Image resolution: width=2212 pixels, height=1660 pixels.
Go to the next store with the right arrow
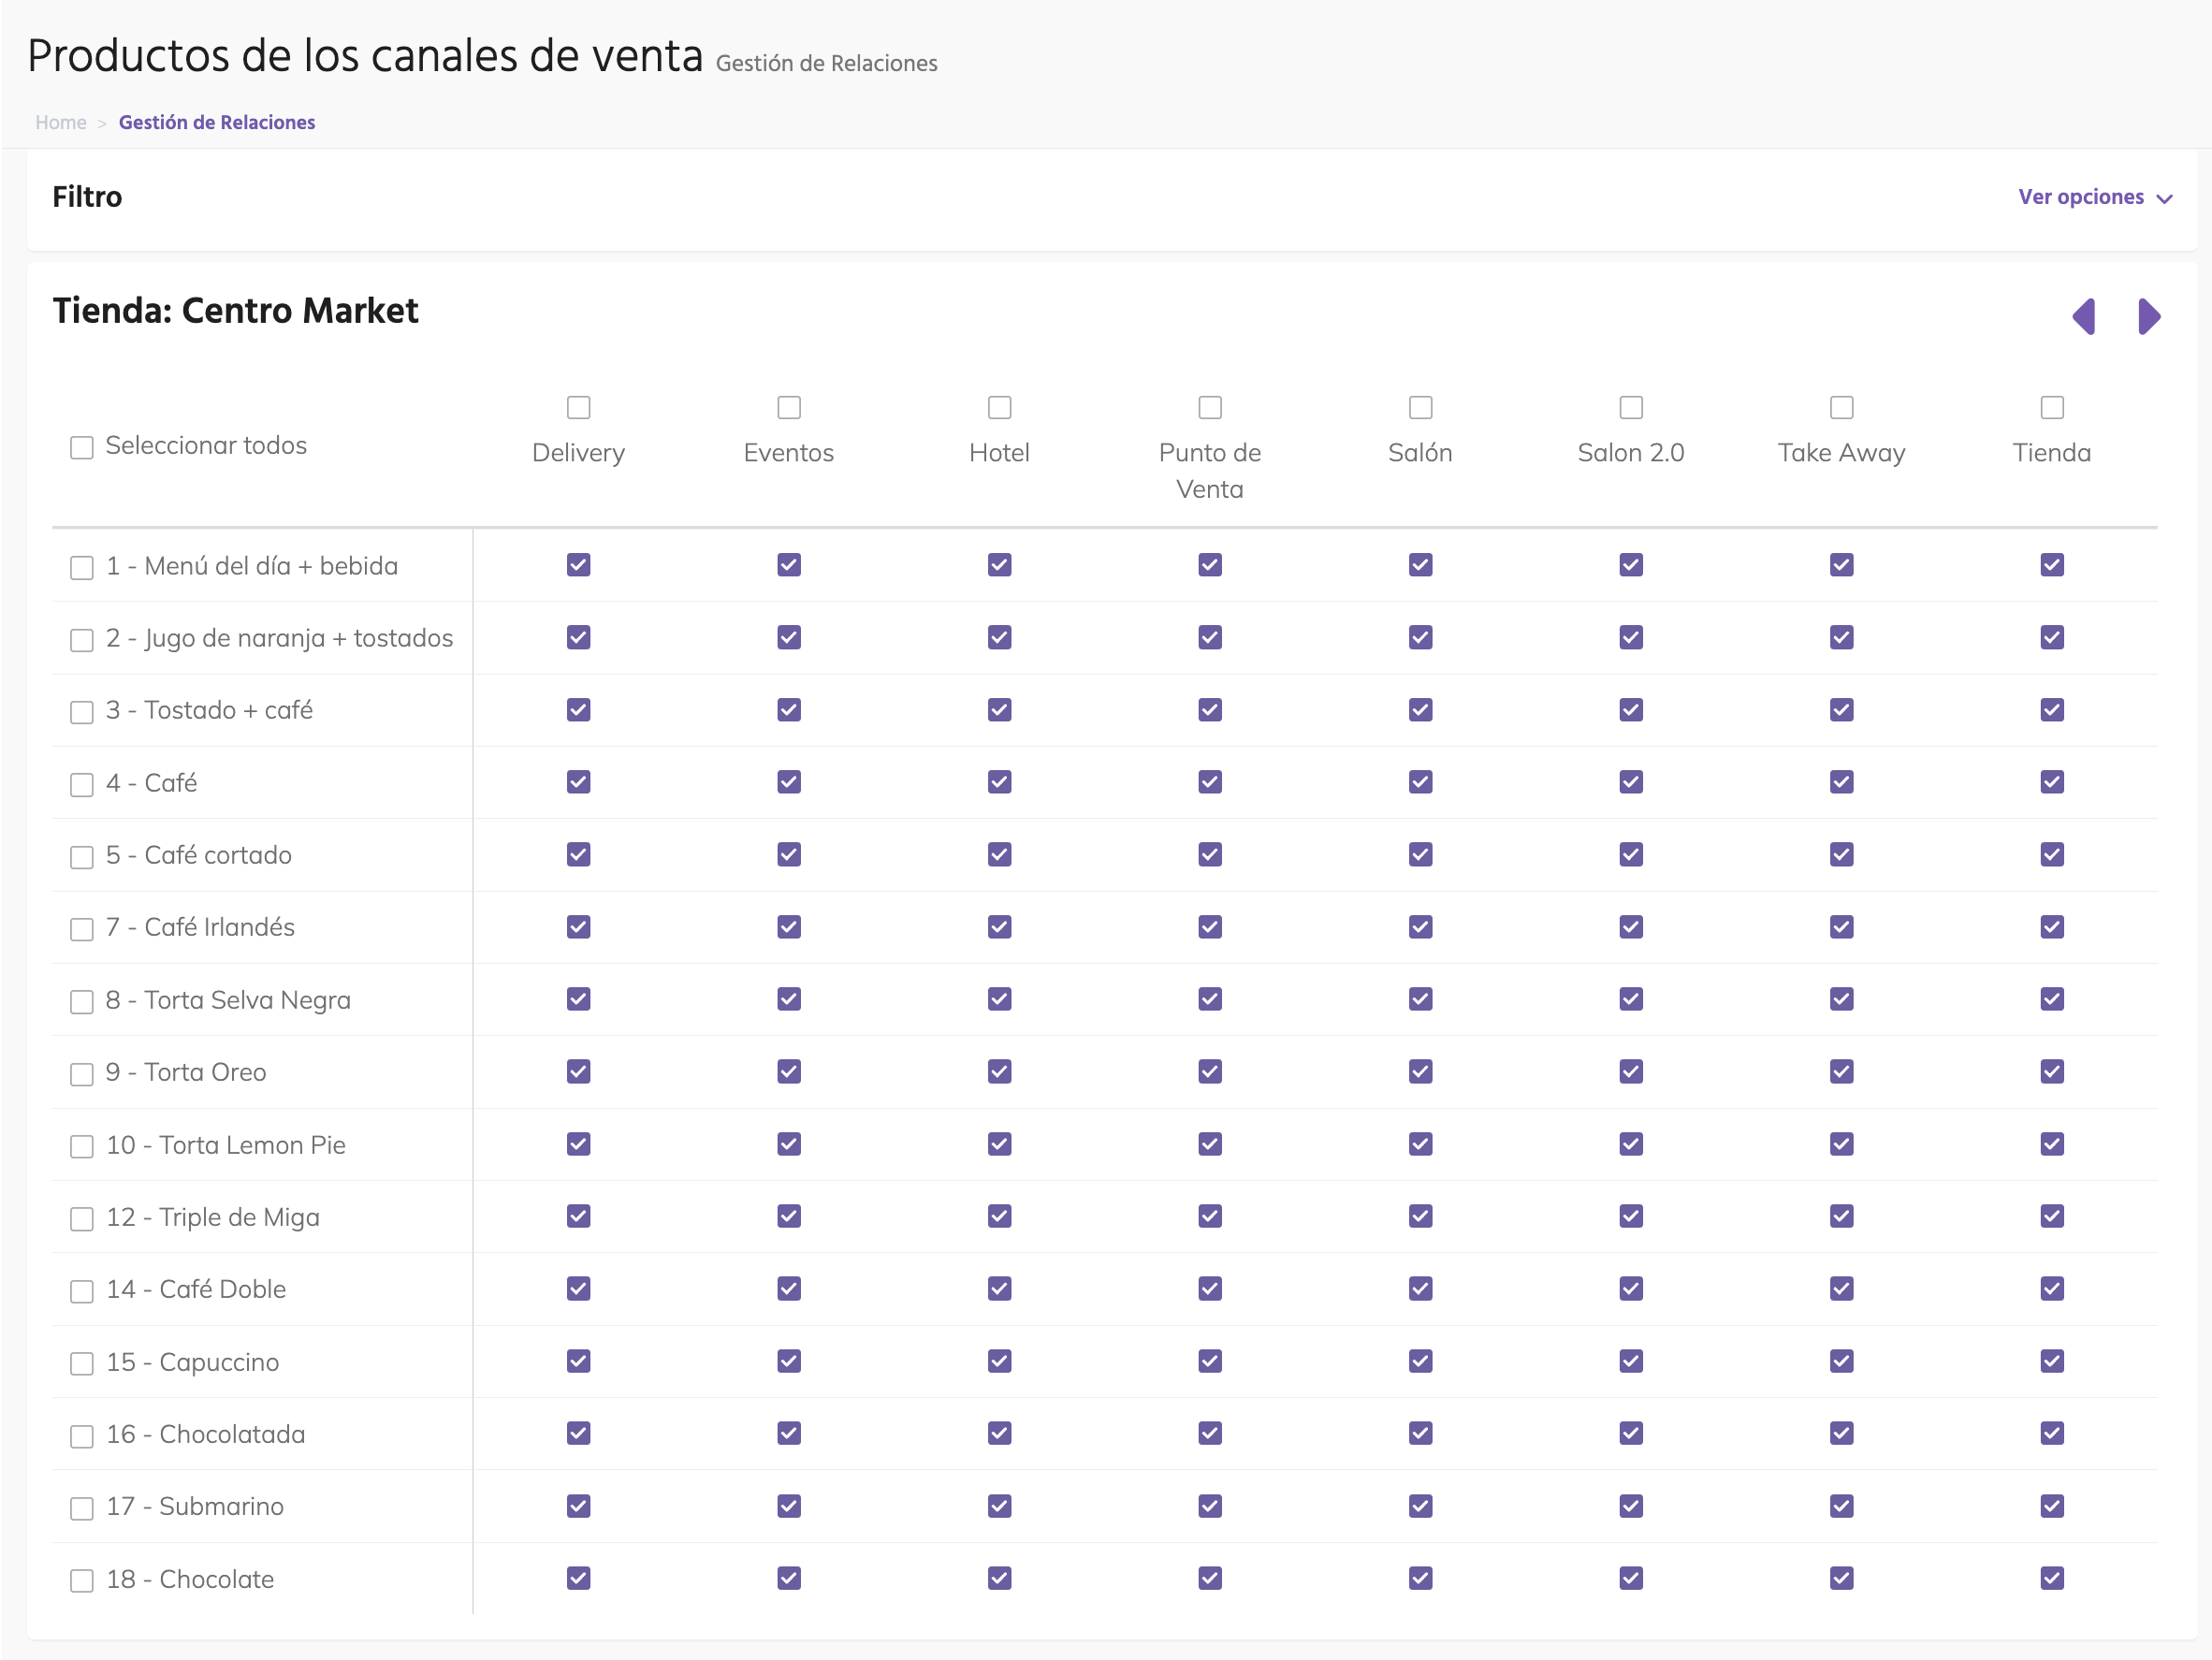pos(2149,317)
